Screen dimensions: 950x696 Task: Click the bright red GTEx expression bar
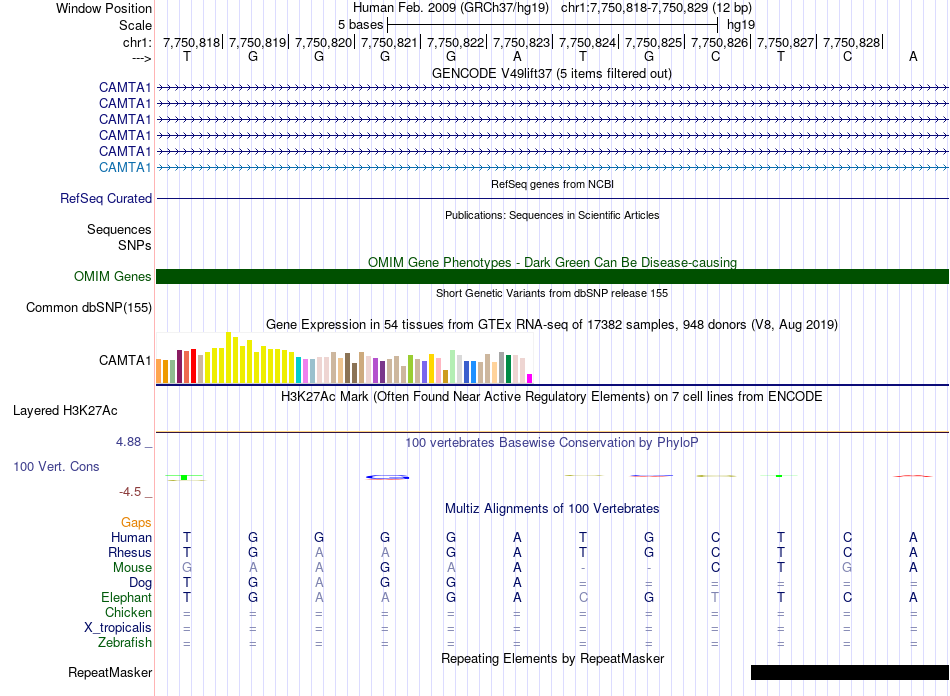pos(193,366)
